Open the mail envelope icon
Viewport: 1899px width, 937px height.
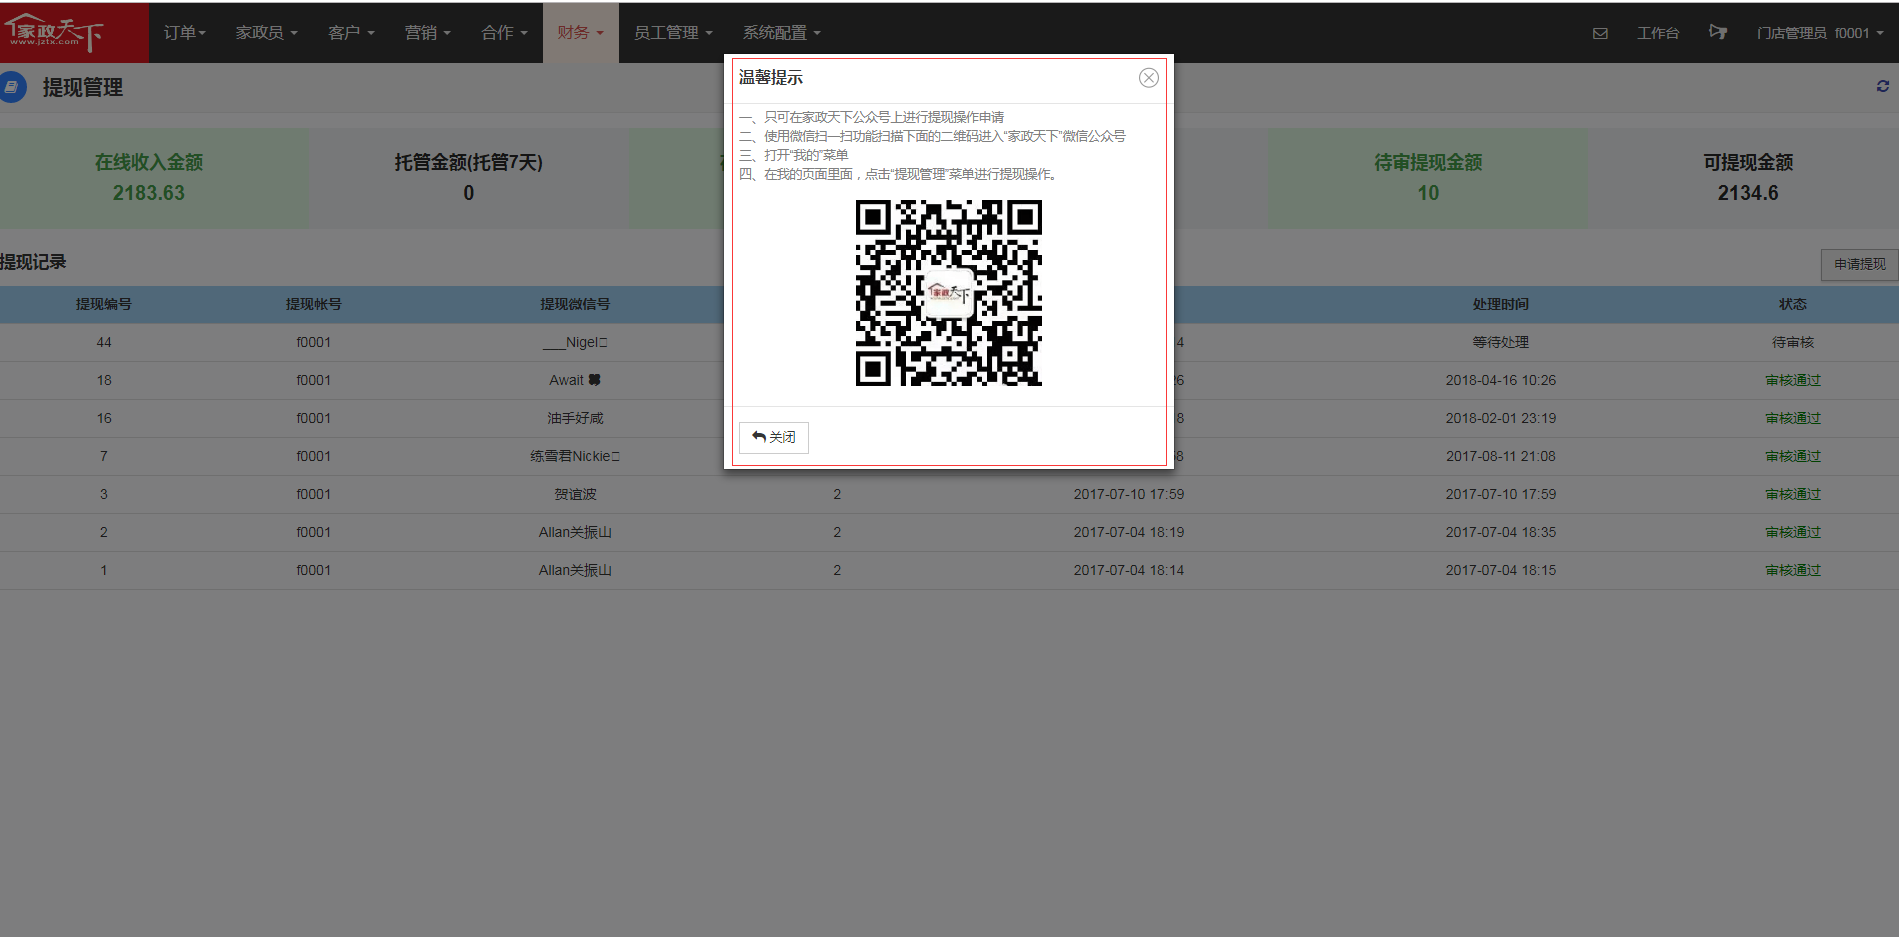pos(1600,33)
